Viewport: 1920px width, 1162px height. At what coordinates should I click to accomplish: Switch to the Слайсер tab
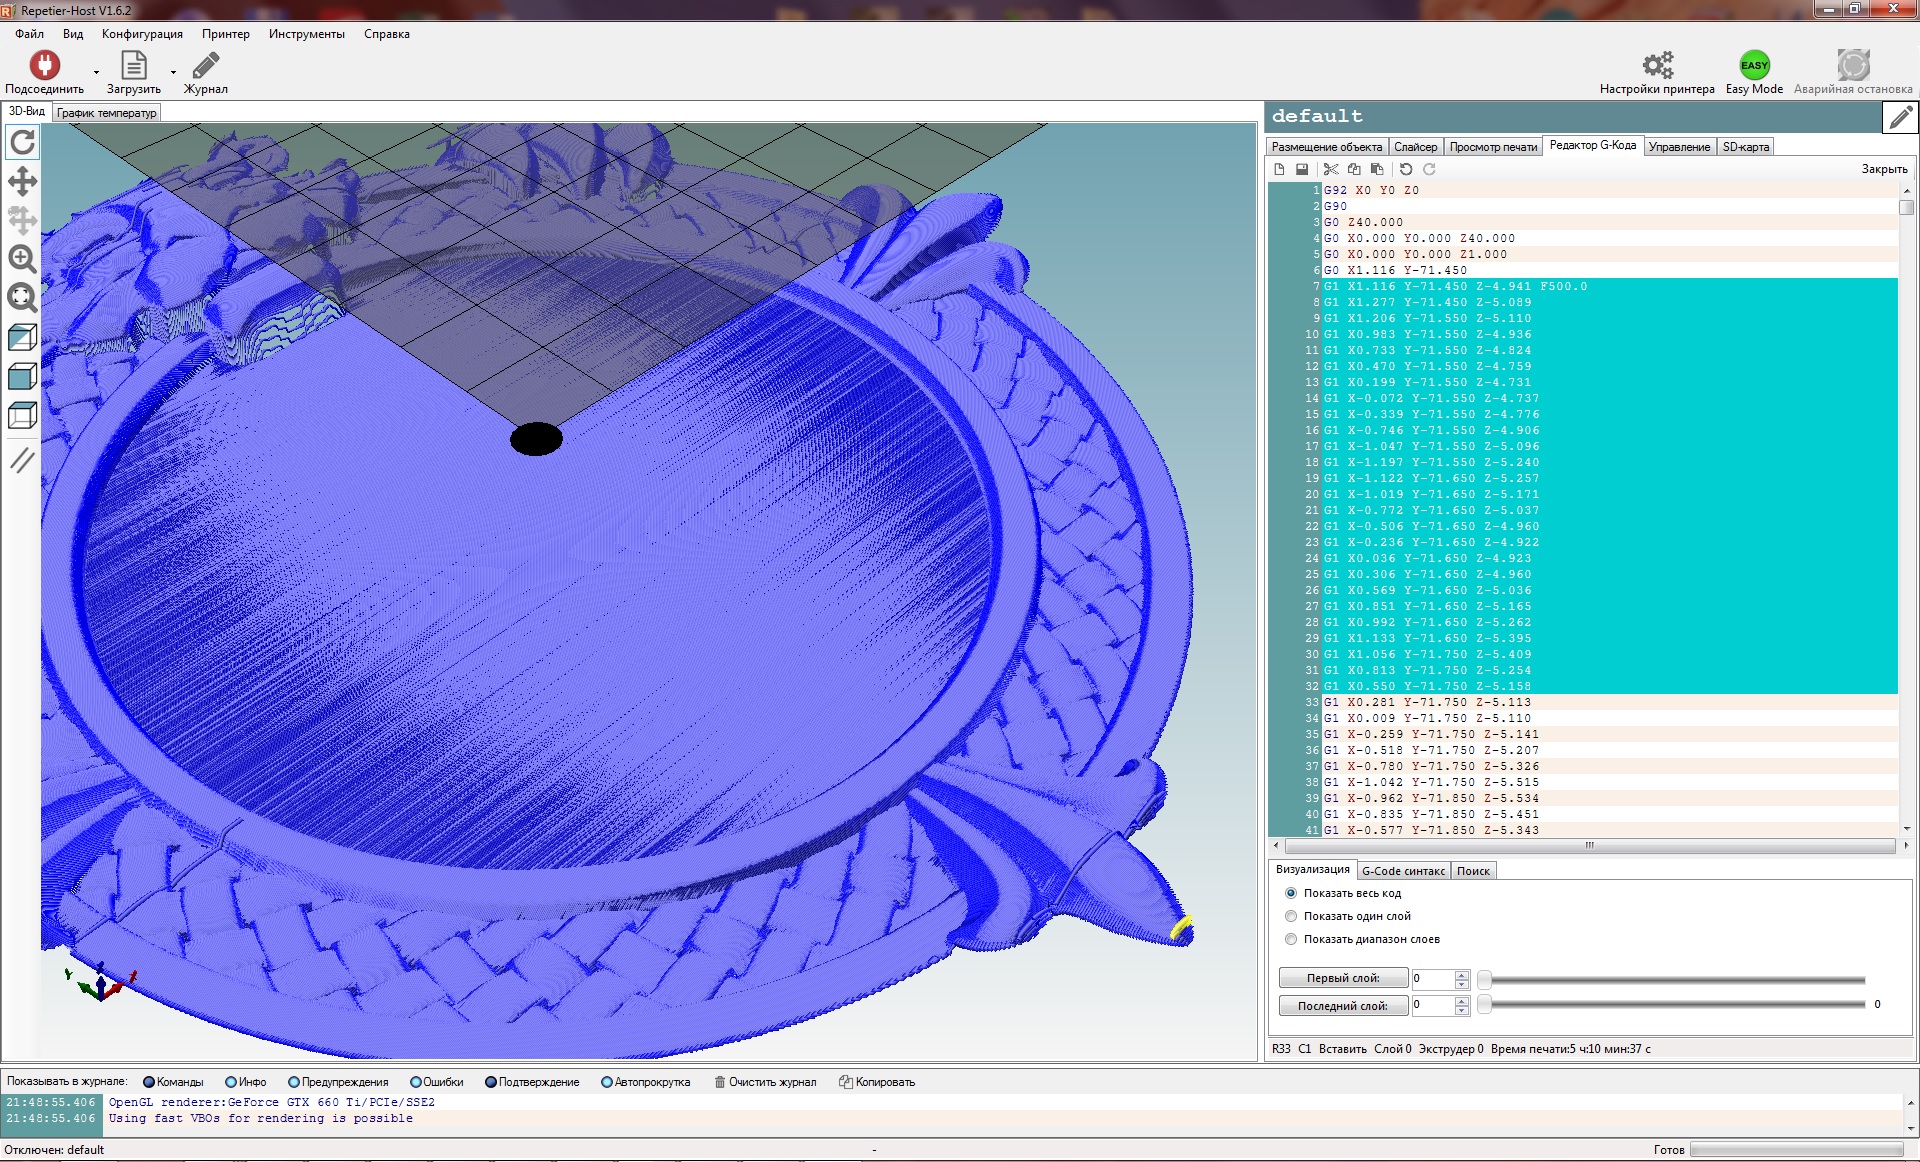1415,147
